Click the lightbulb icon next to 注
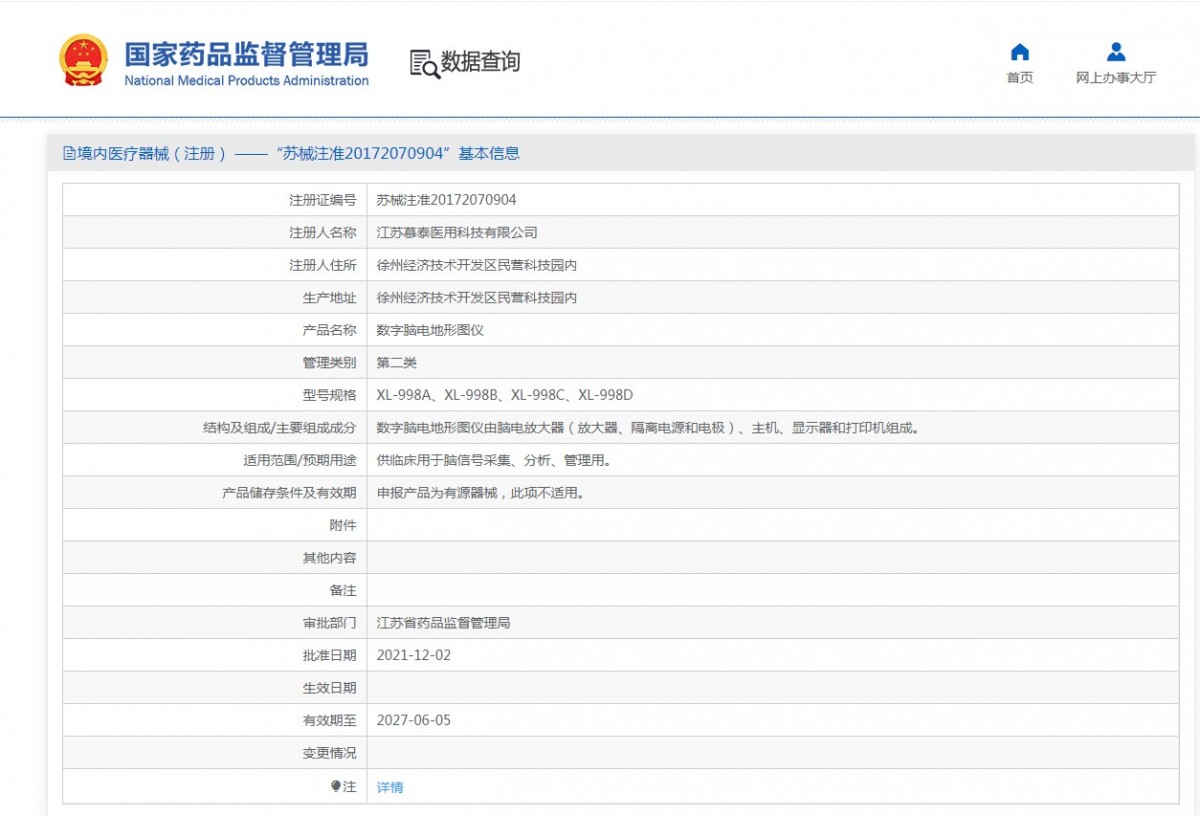1200x816 pixels. click(336, 786)
